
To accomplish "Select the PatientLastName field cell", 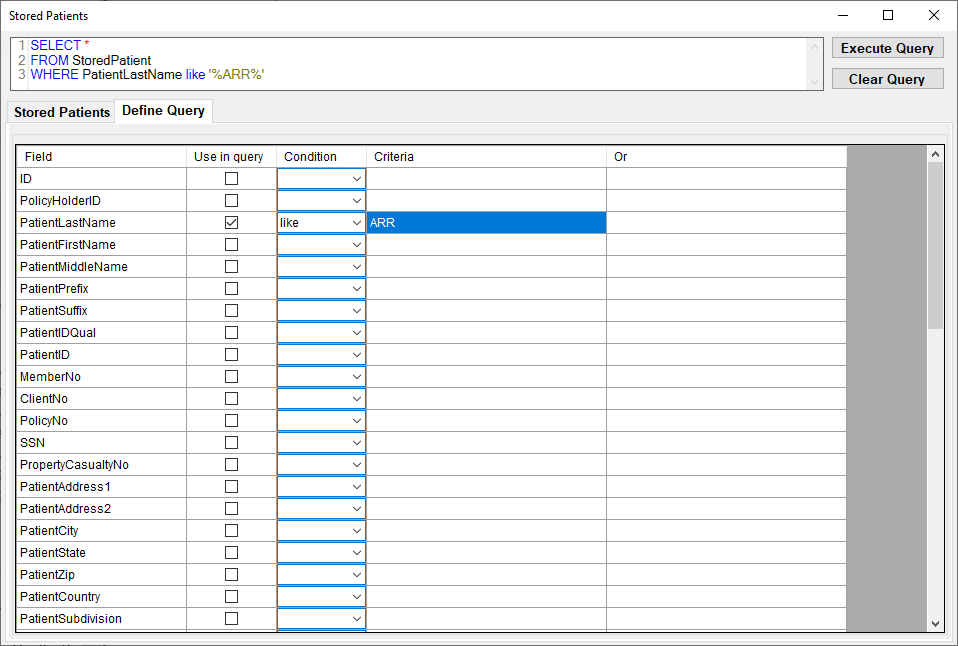I will (101, 222).
